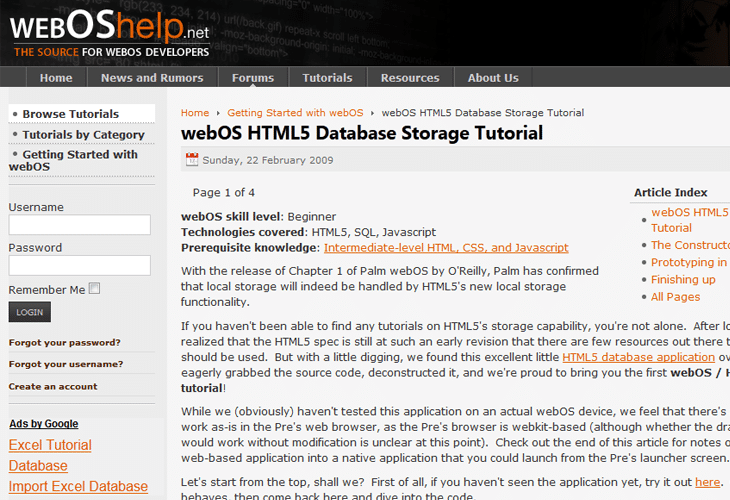Focus the Username input field
Screen dimensions: 730x500
[80, 224]
